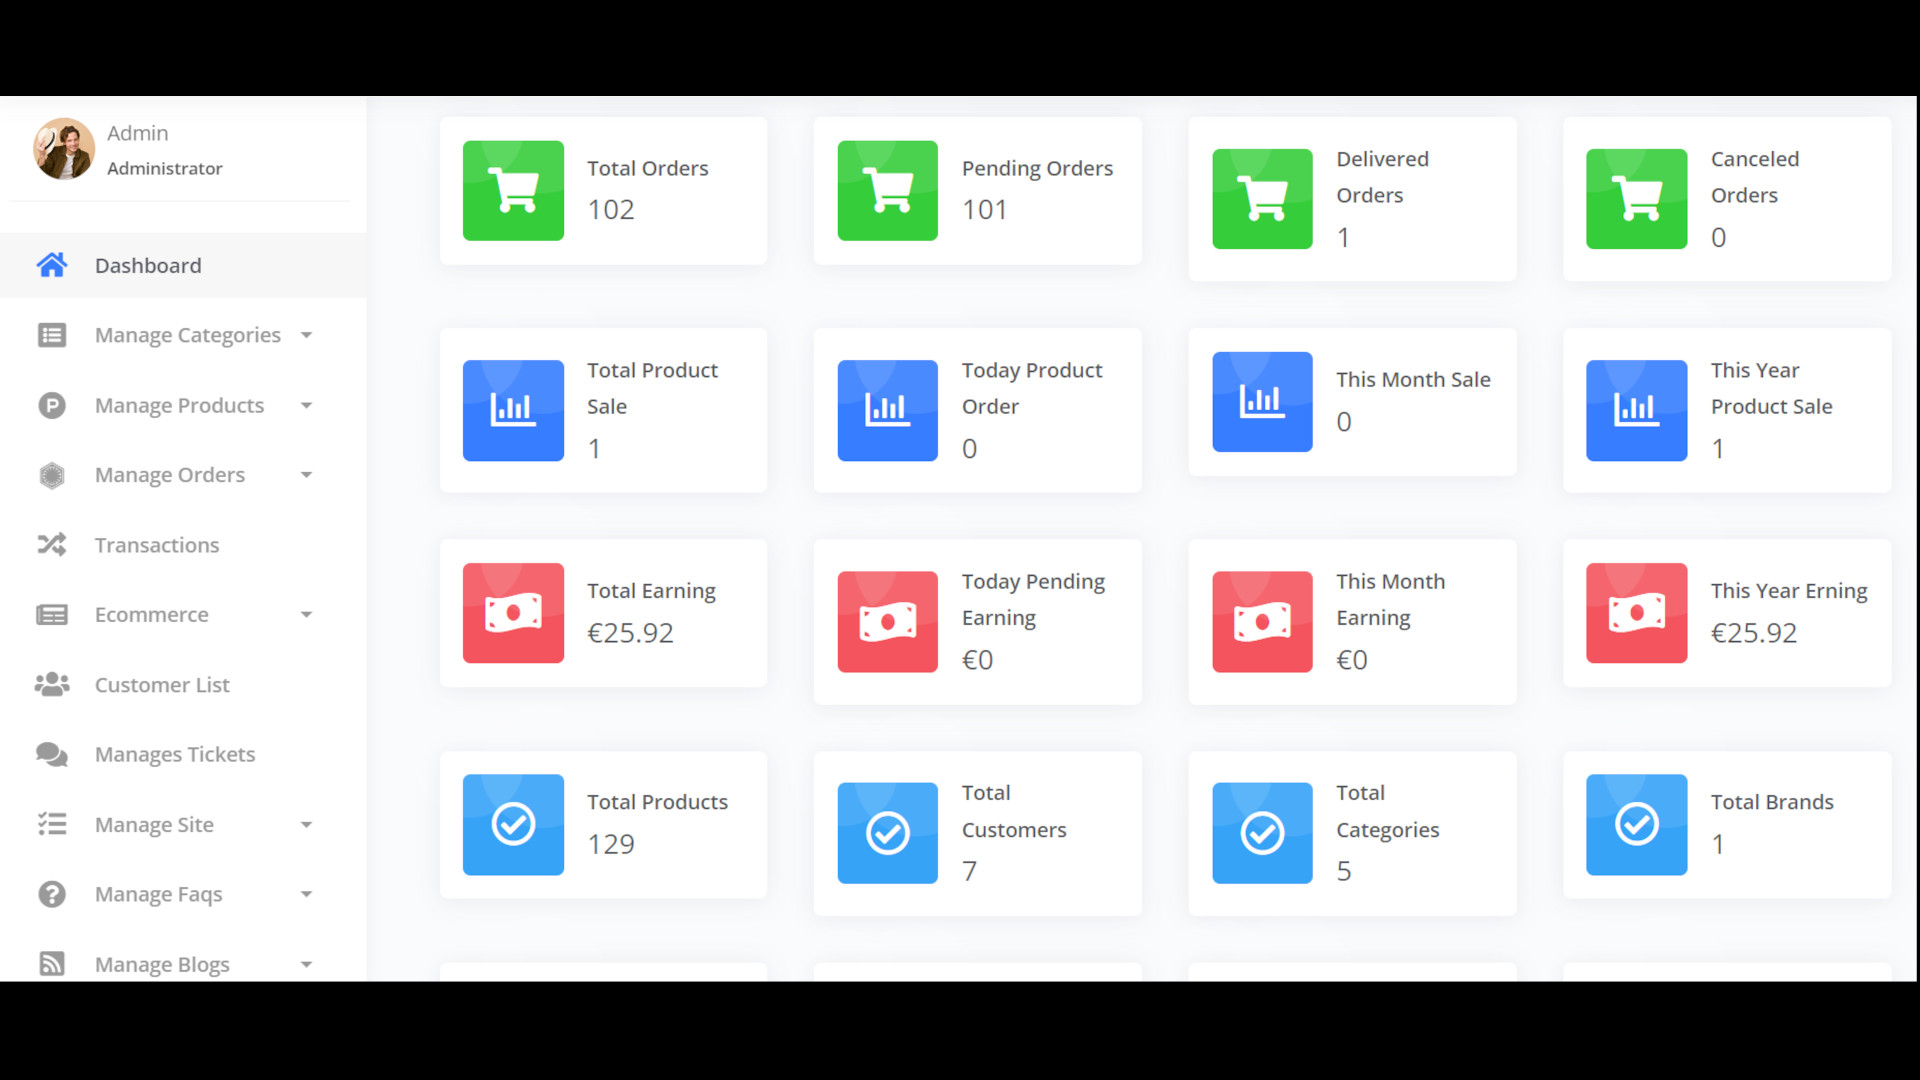The height and width of the screenshot is (1080, 1920).
Task: Click the Admin profile avatar picture
Action: point(64,149)
